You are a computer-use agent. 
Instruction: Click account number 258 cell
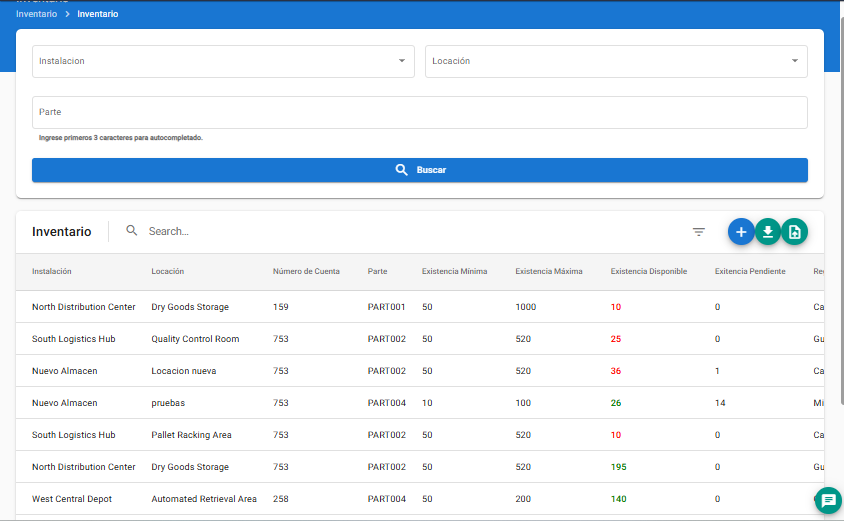pos(280,499)
